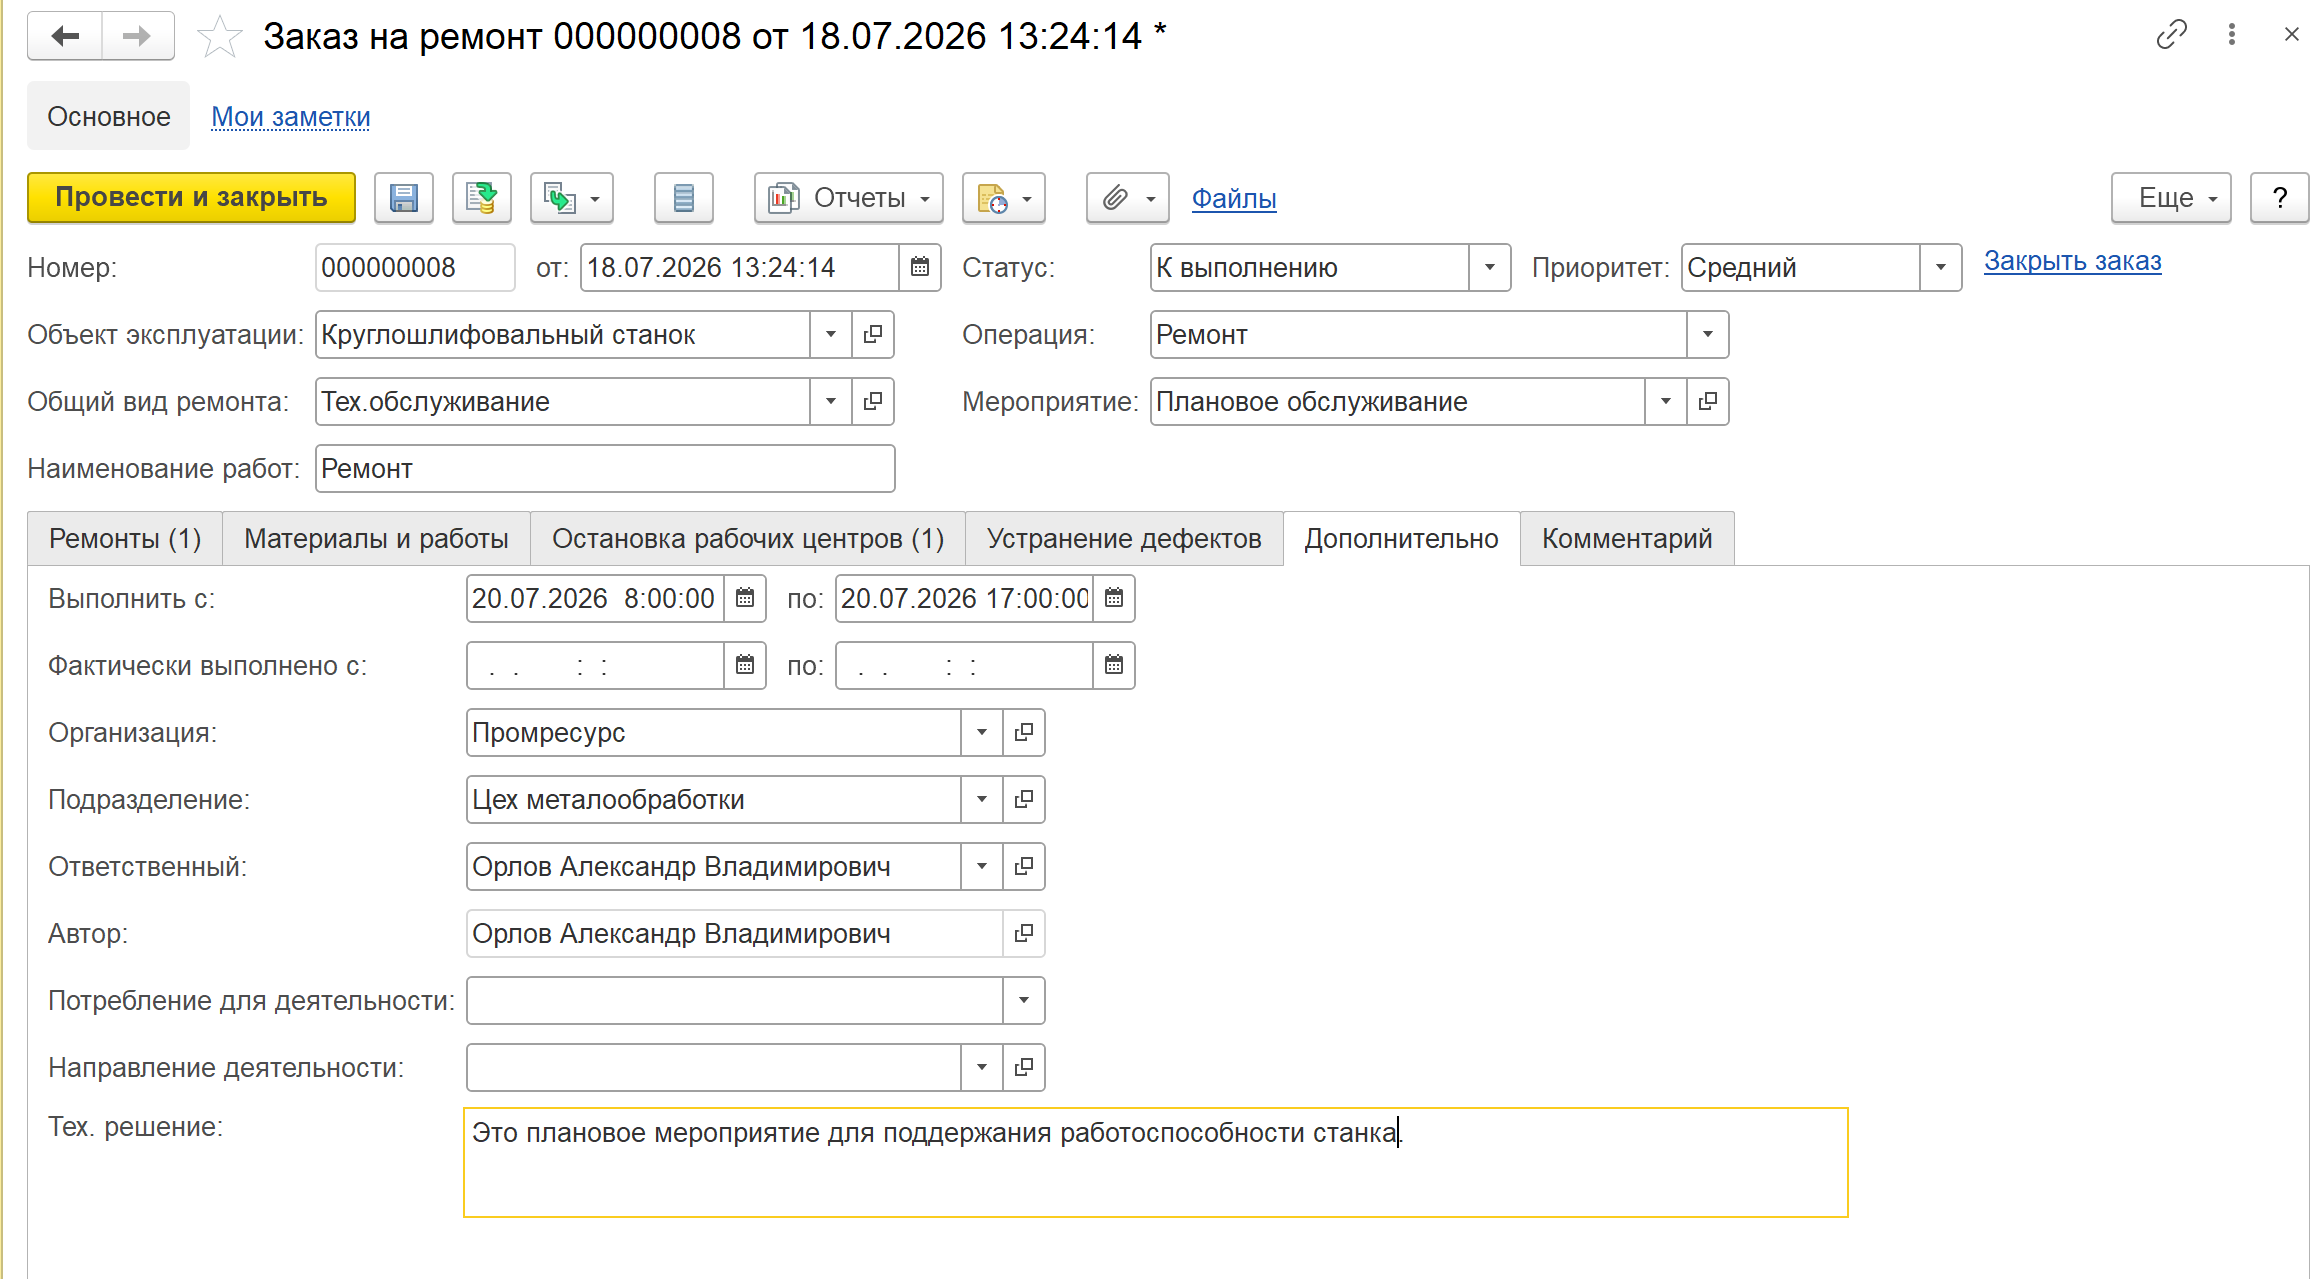Screen dimensions: 2310x1279
Task: Open Общий вид ремонта item card
Action: pos(873,402)
